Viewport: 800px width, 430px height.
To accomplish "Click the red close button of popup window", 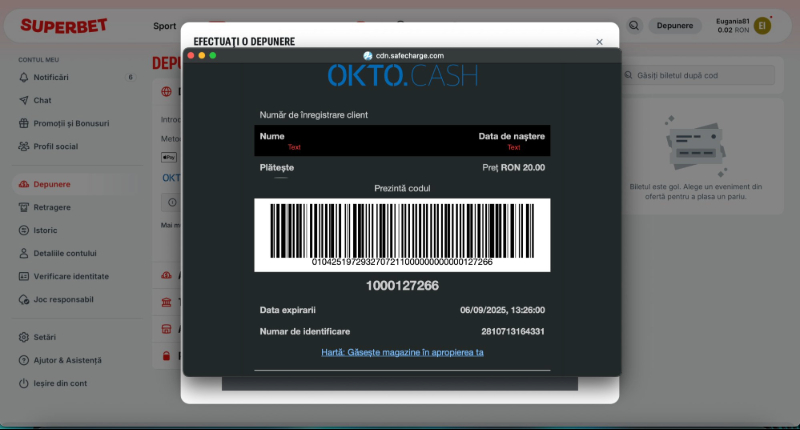I will coord(191,55).
